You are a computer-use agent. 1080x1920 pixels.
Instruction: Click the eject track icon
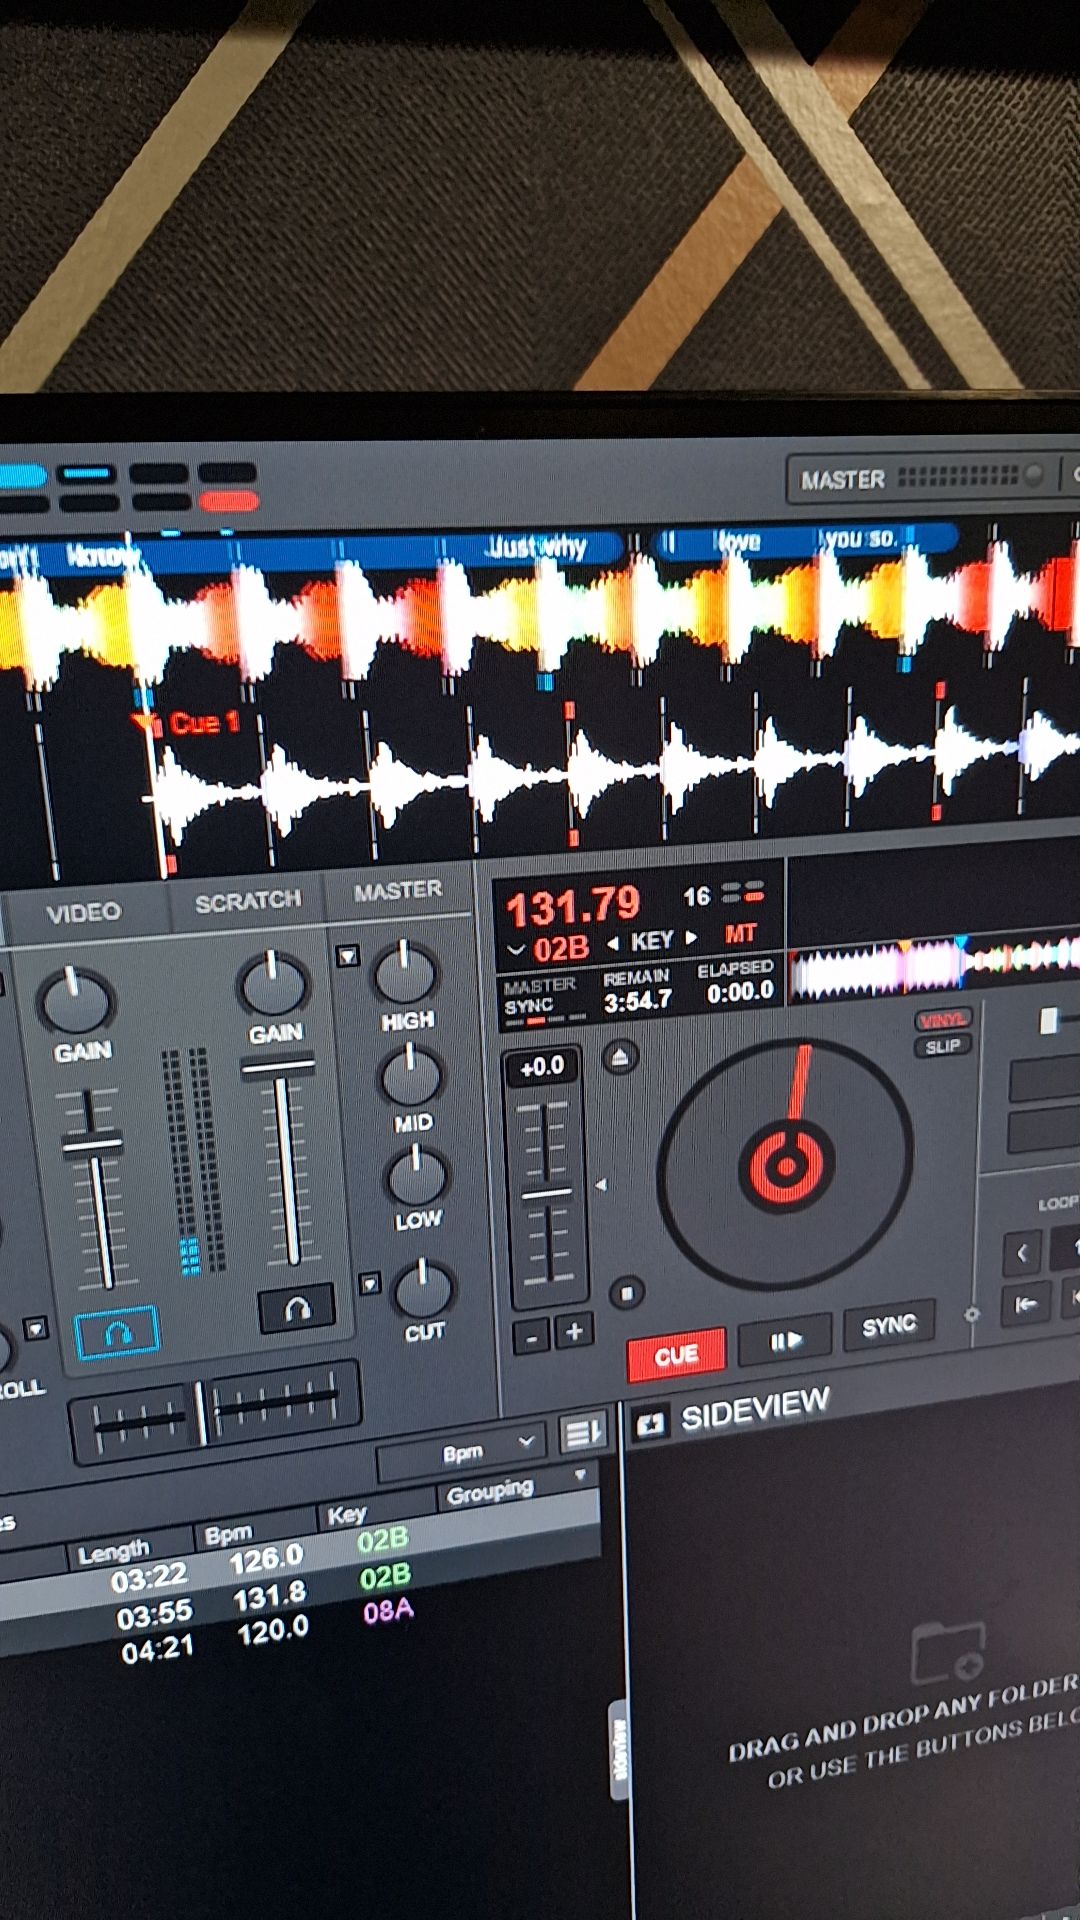pyautogui.click(x=621, y=1057)
